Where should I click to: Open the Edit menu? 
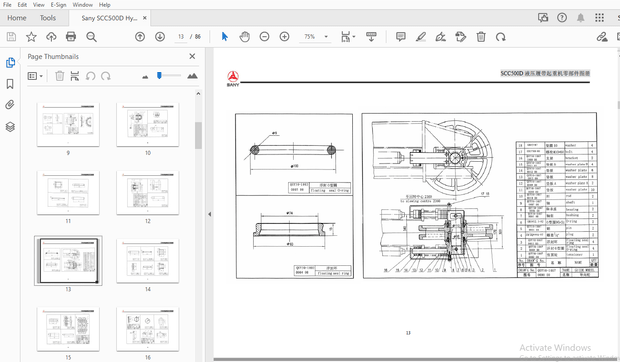click(22, 5)
